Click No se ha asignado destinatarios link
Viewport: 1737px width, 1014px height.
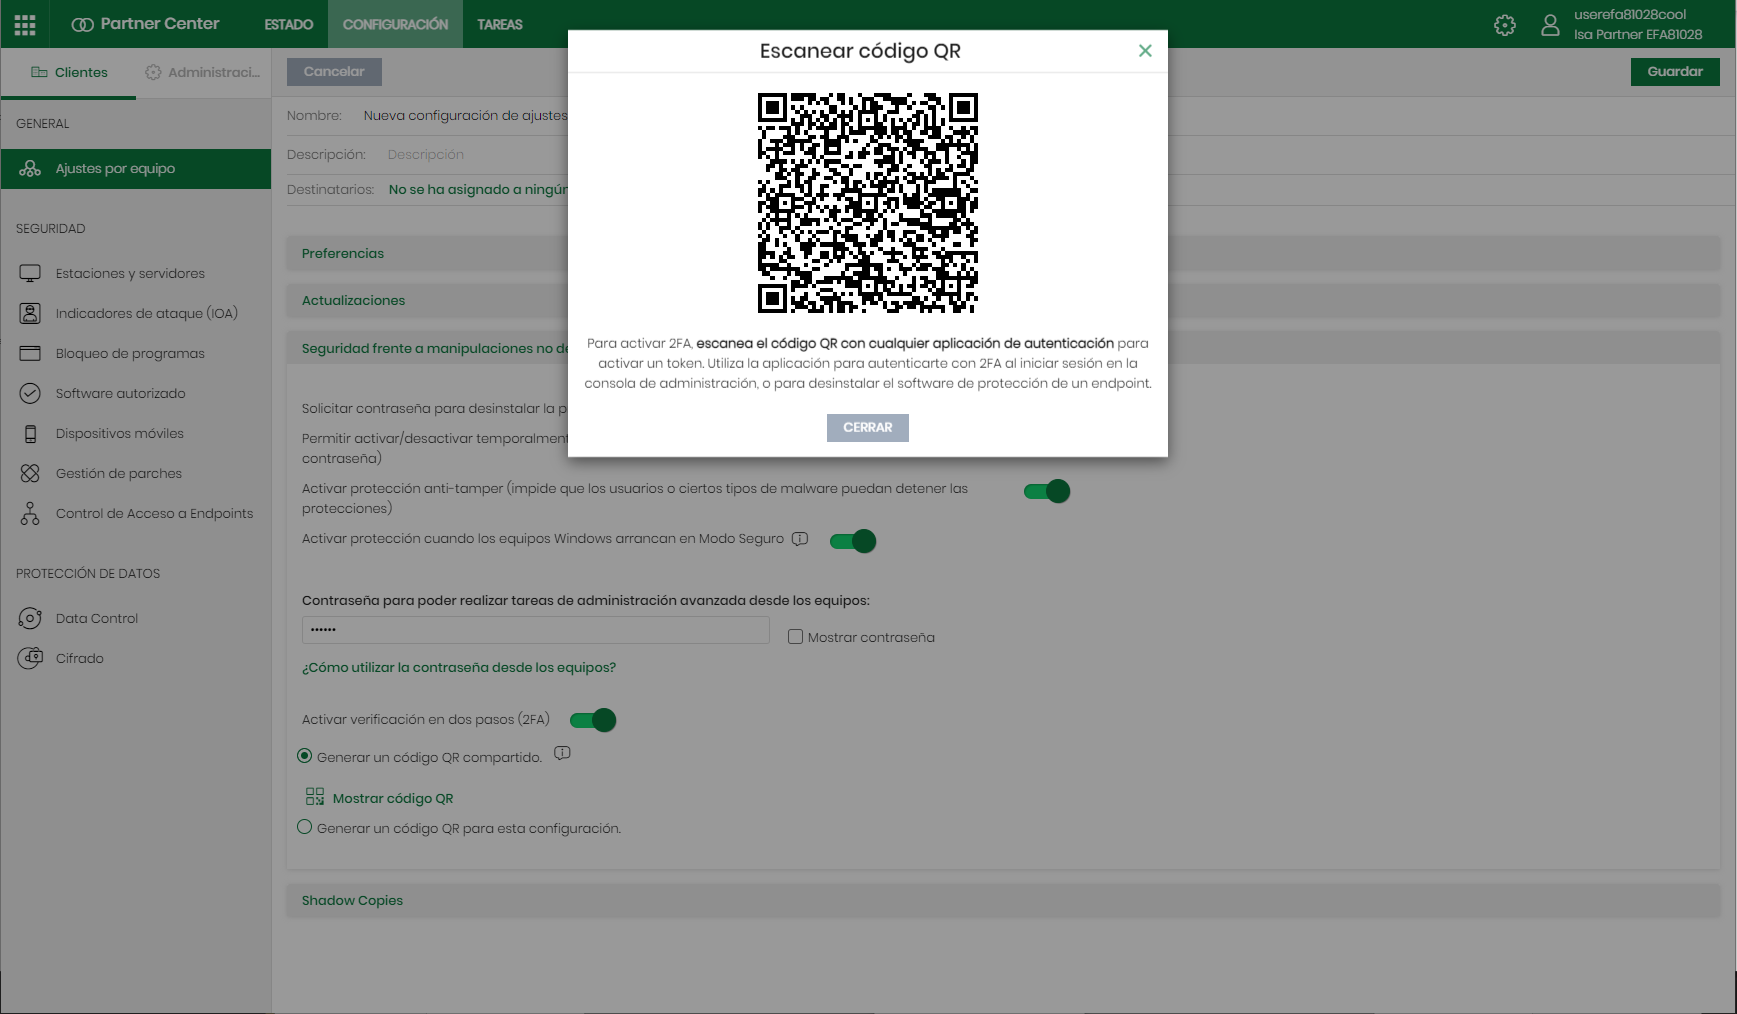478,189
